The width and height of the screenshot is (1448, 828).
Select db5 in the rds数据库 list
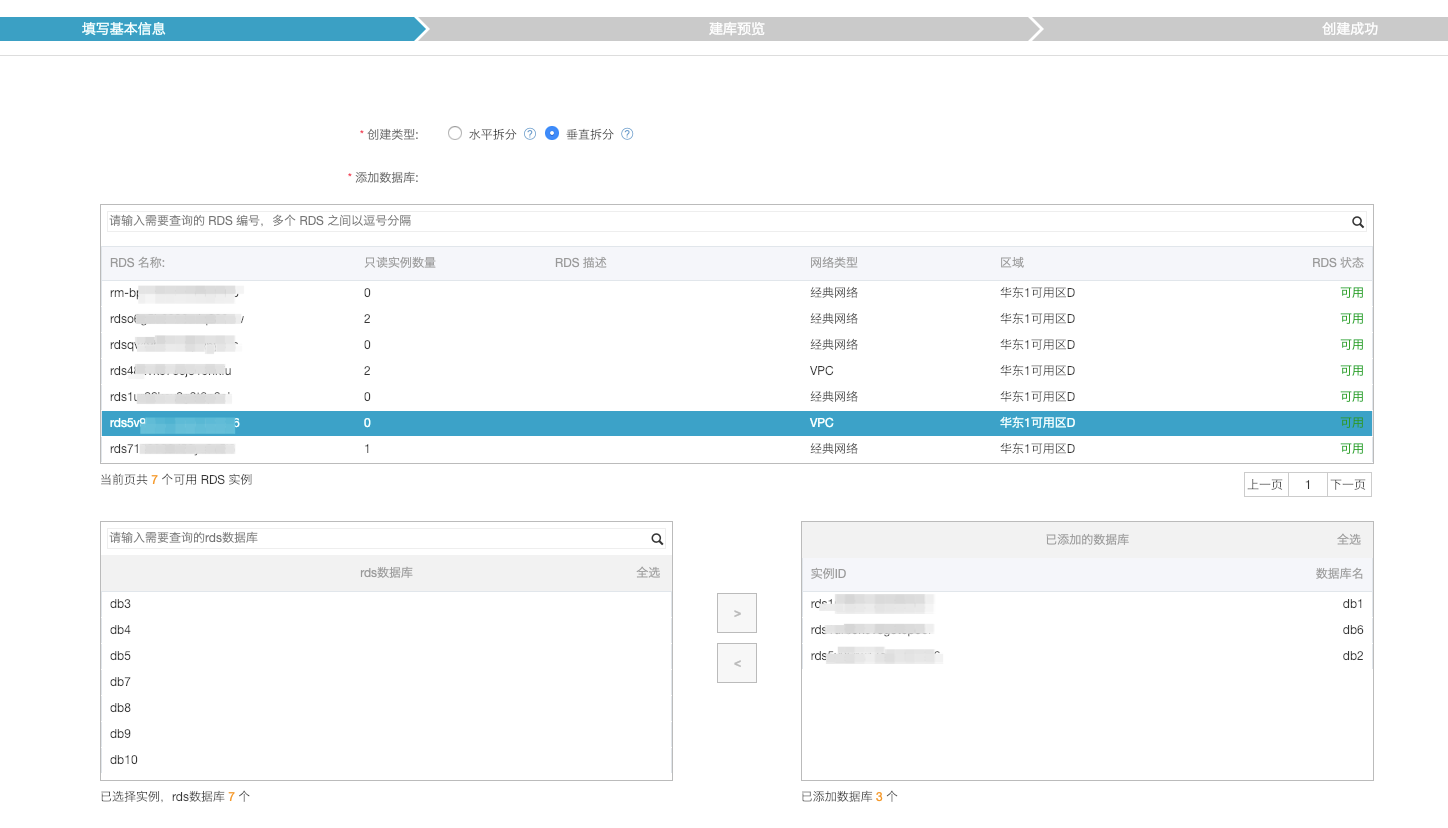coord(386,656)
